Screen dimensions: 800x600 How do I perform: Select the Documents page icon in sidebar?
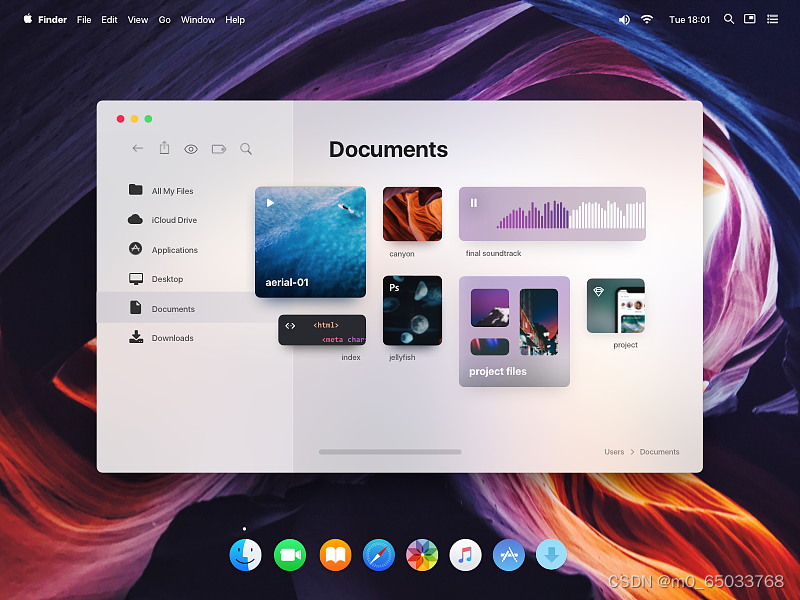135,307
